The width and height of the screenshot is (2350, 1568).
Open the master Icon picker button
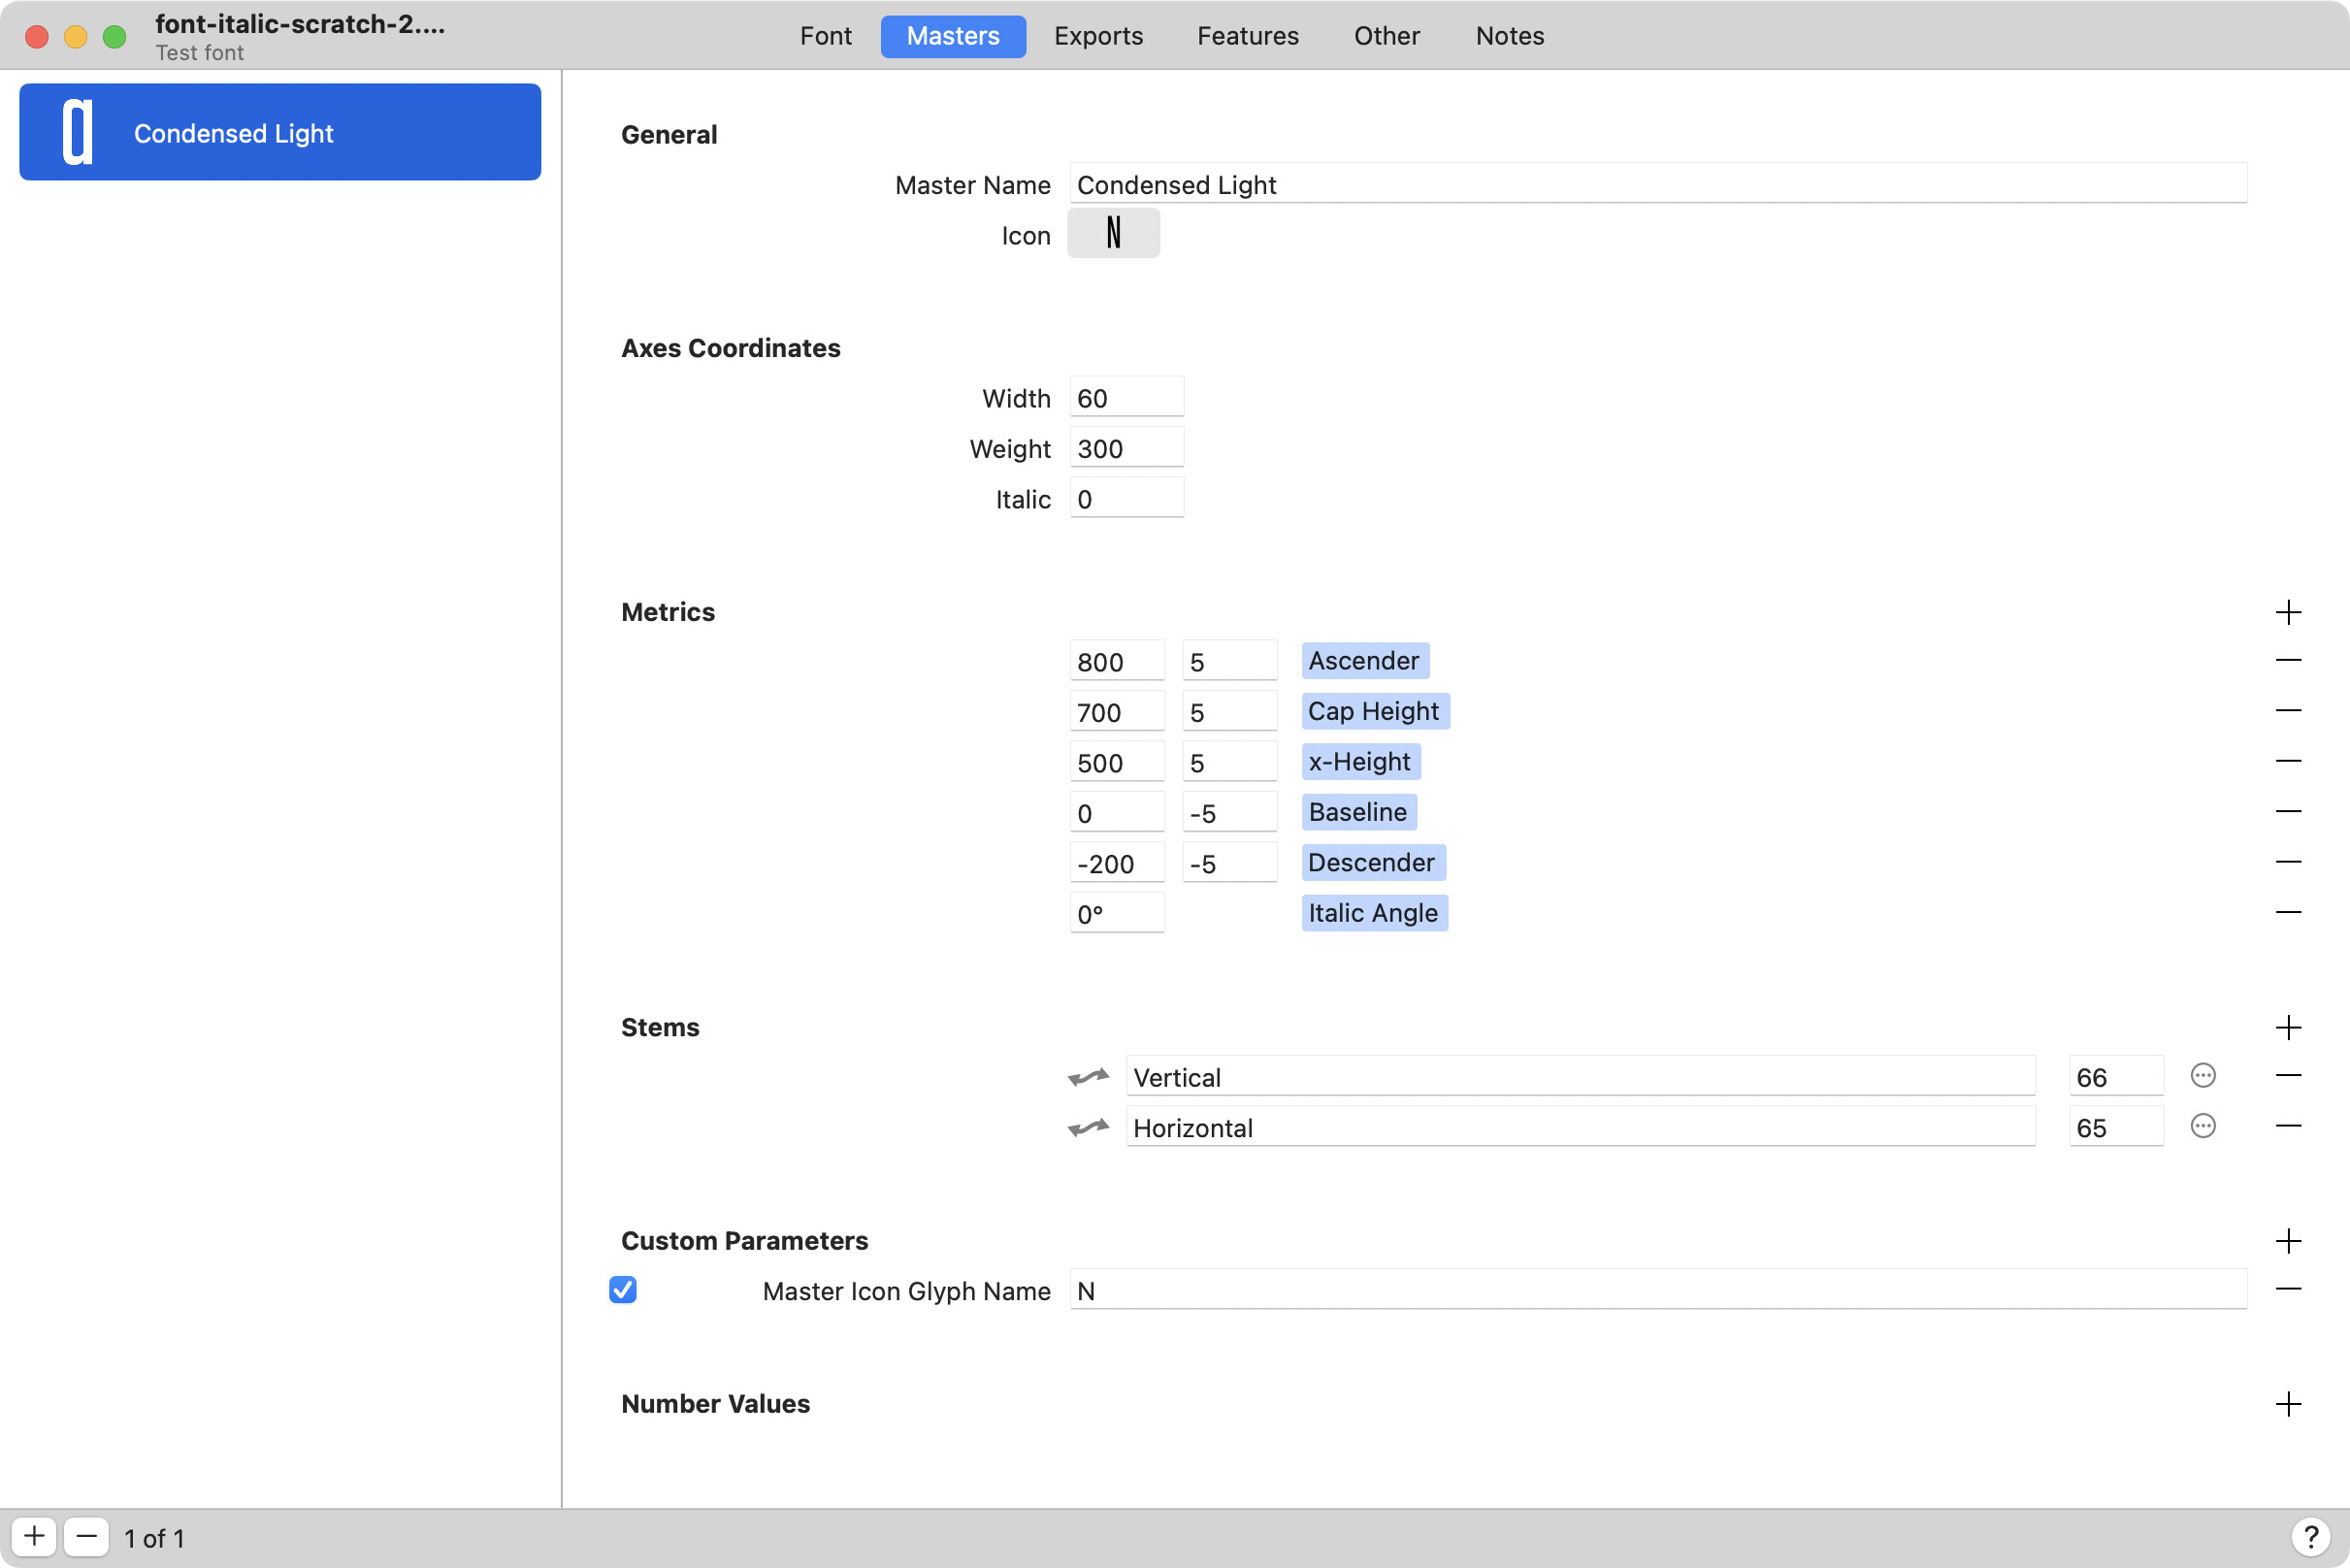(1113, 234)
